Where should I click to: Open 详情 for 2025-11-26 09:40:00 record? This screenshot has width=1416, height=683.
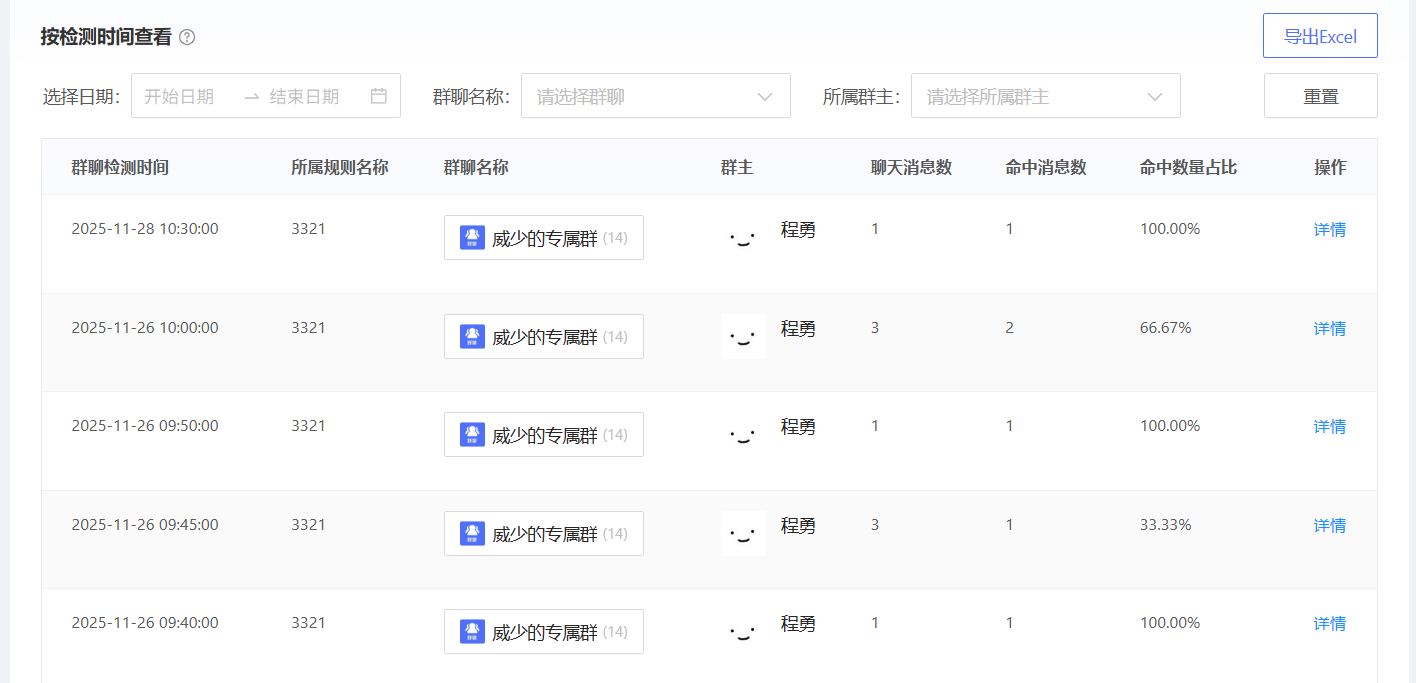(1329, 623)
